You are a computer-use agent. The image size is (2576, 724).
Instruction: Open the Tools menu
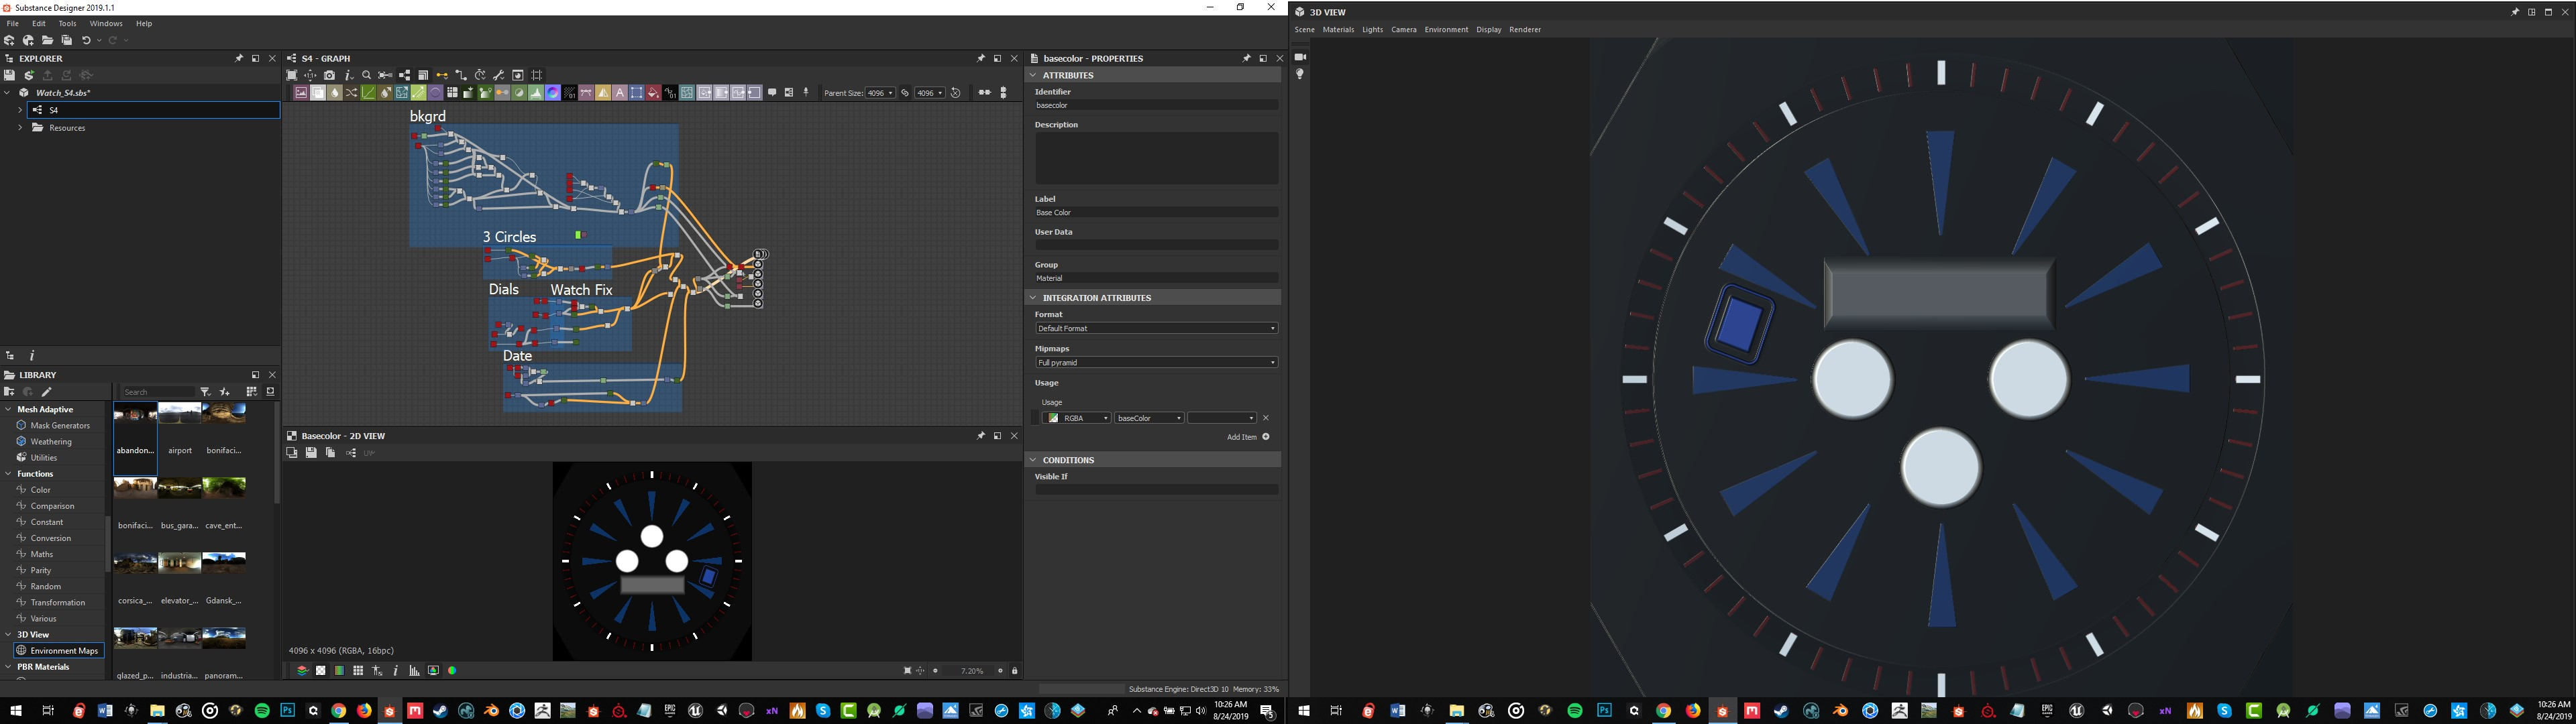[67, 23]
